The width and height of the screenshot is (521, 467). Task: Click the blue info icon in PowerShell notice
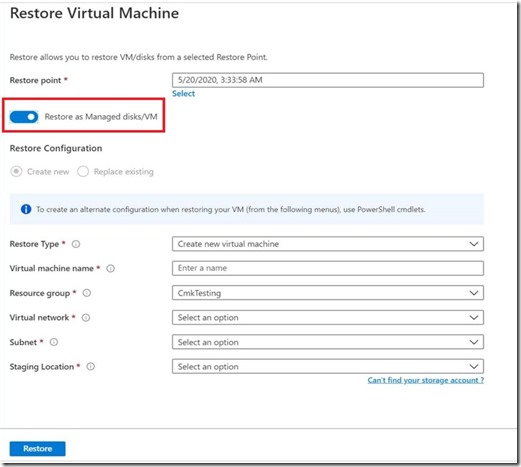coord(26,209)
